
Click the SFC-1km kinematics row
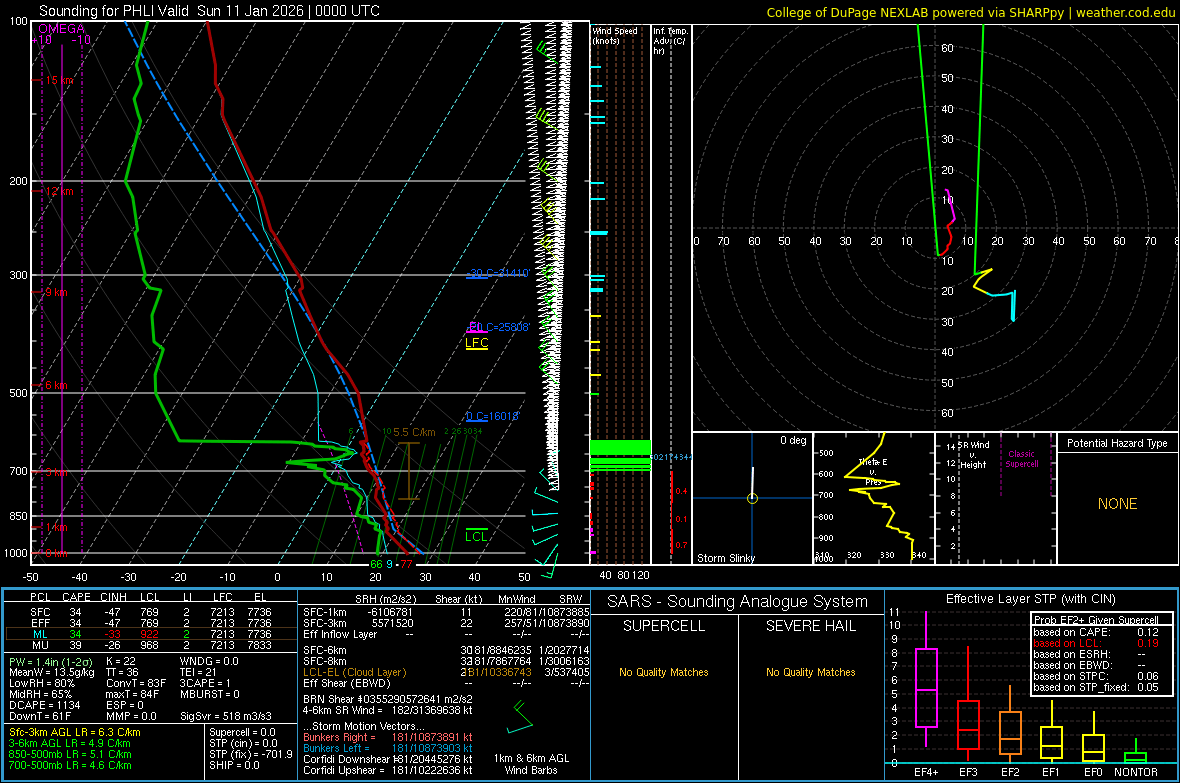(x=446, y=612)
